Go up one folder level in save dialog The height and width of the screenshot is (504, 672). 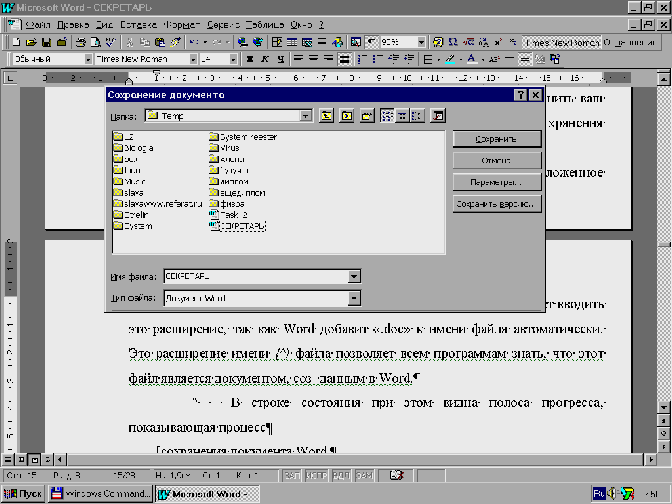click(x=327, y=116)
